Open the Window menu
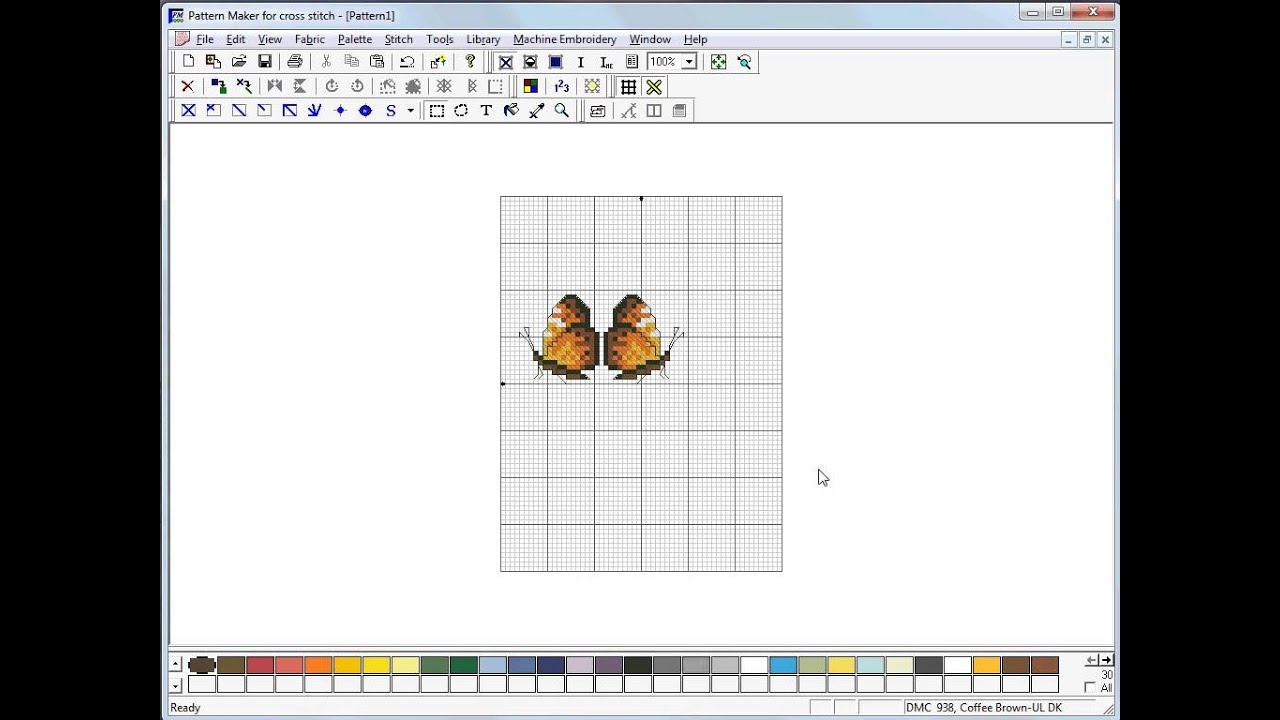This screenshot has width=1280, height=720. [x=650, y=39]
